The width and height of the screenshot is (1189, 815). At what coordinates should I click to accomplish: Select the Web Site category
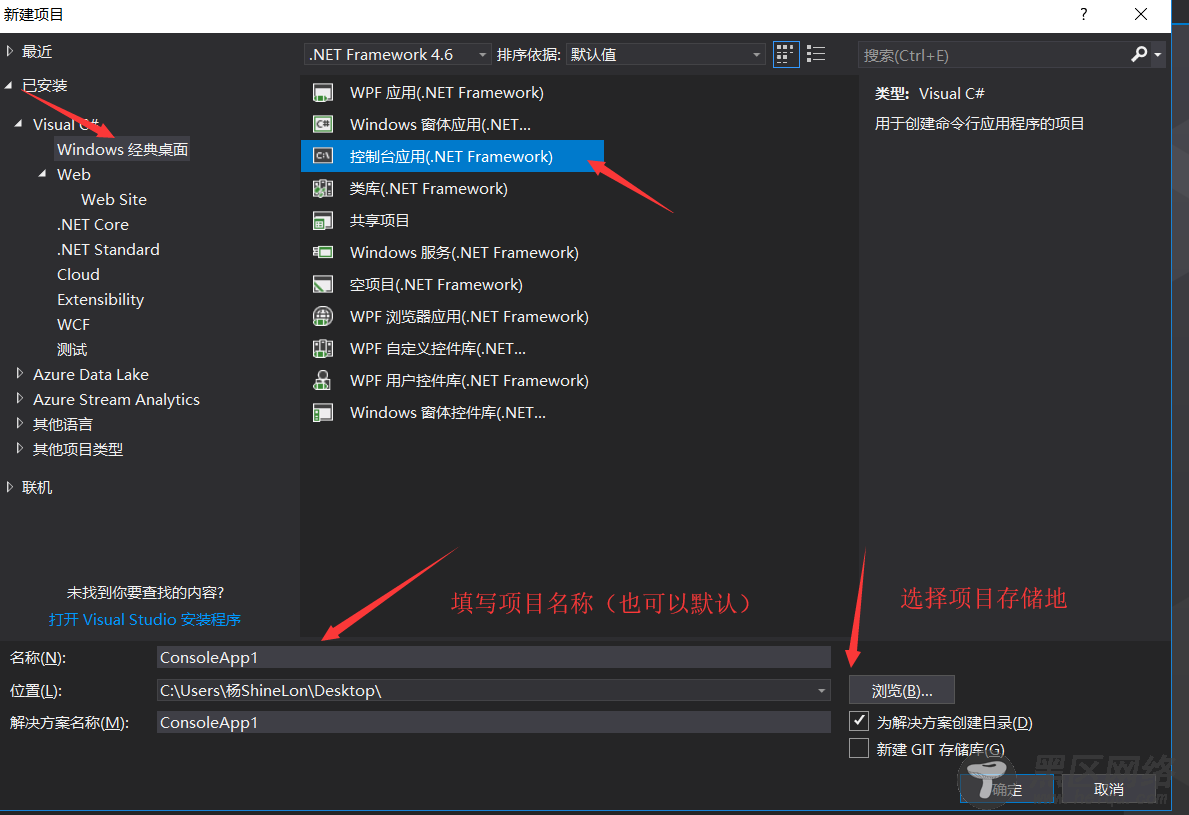[x=114, y=199]
